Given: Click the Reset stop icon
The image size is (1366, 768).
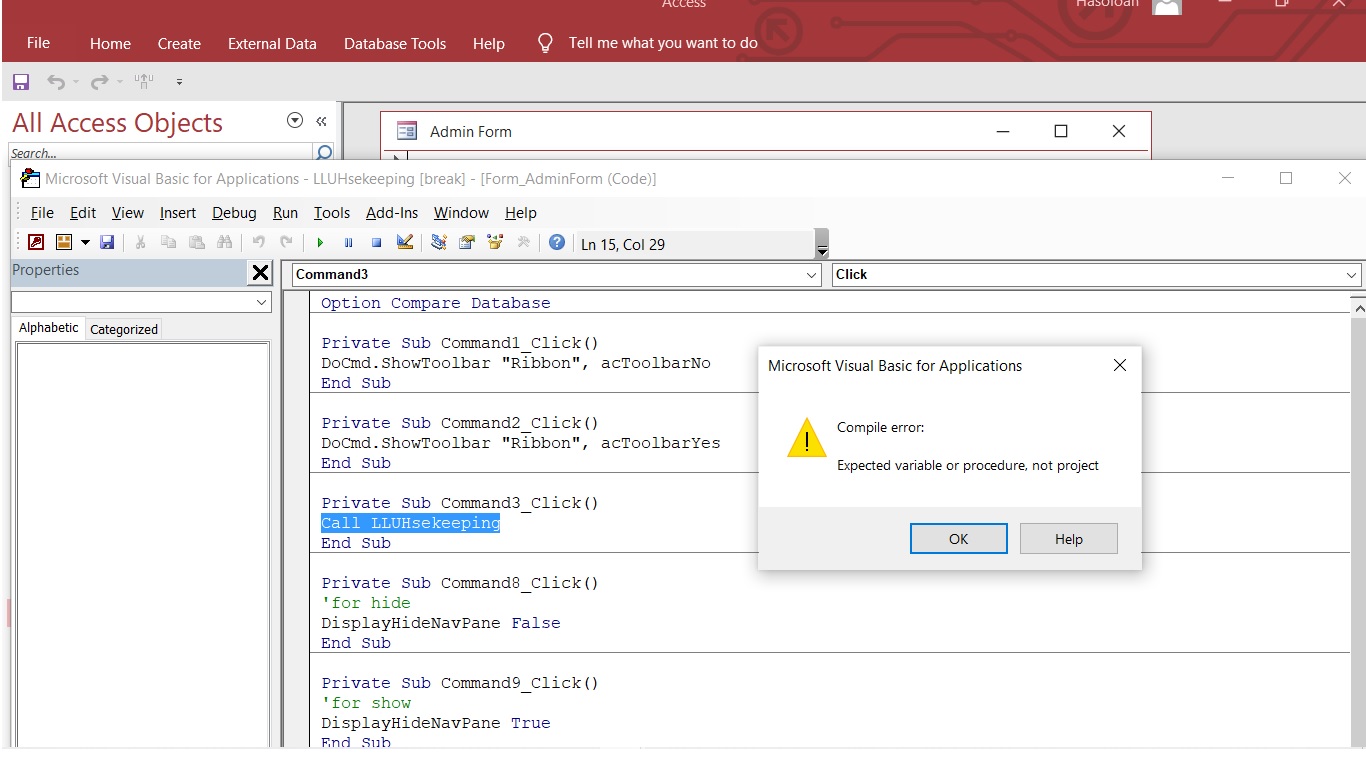Looking at the screenshot, I should (x=376, y=242).
